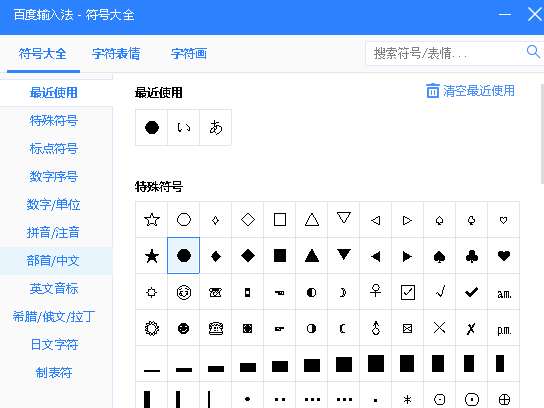Focus the 搜索符号/表情 search field

tap(446, 53)
